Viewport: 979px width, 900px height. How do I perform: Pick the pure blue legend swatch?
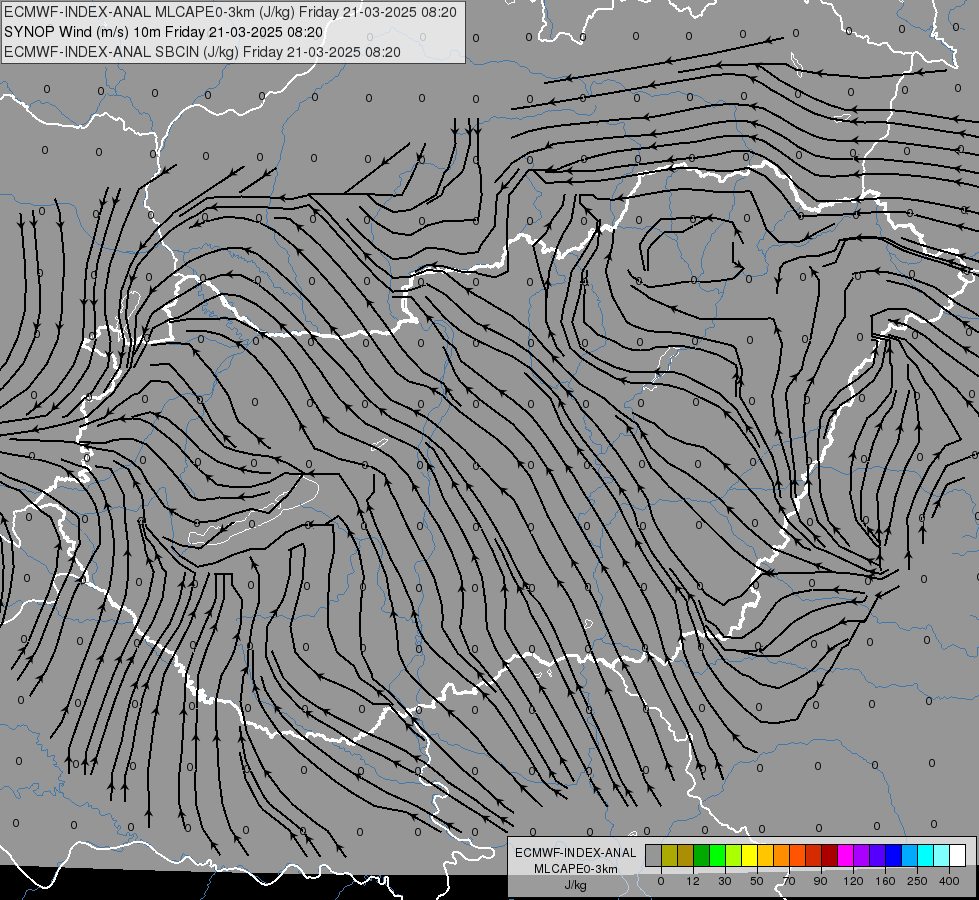tap(894, 855)
